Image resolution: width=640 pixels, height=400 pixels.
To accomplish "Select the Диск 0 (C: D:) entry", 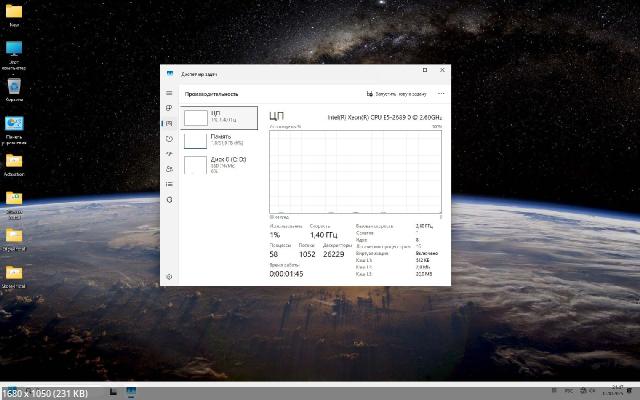I will pos(219,164).
